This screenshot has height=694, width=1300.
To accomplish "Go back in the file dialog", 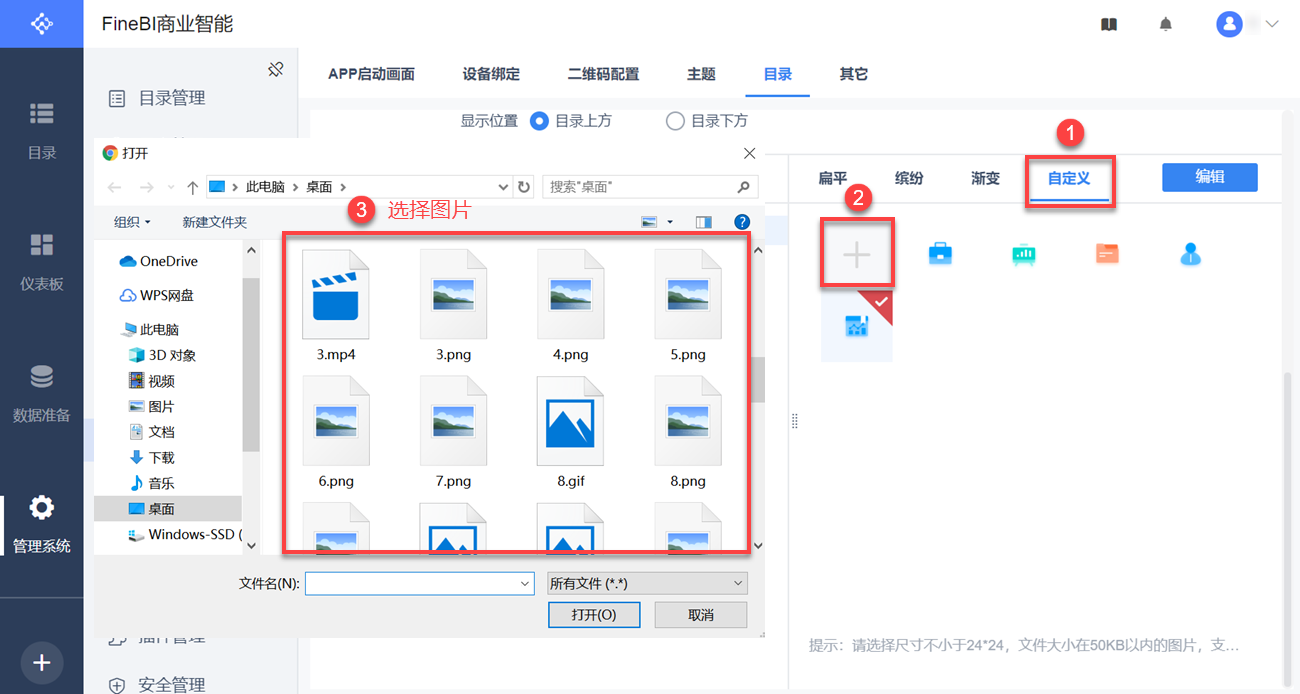I will pyautogui.click(x=114, y=187).
